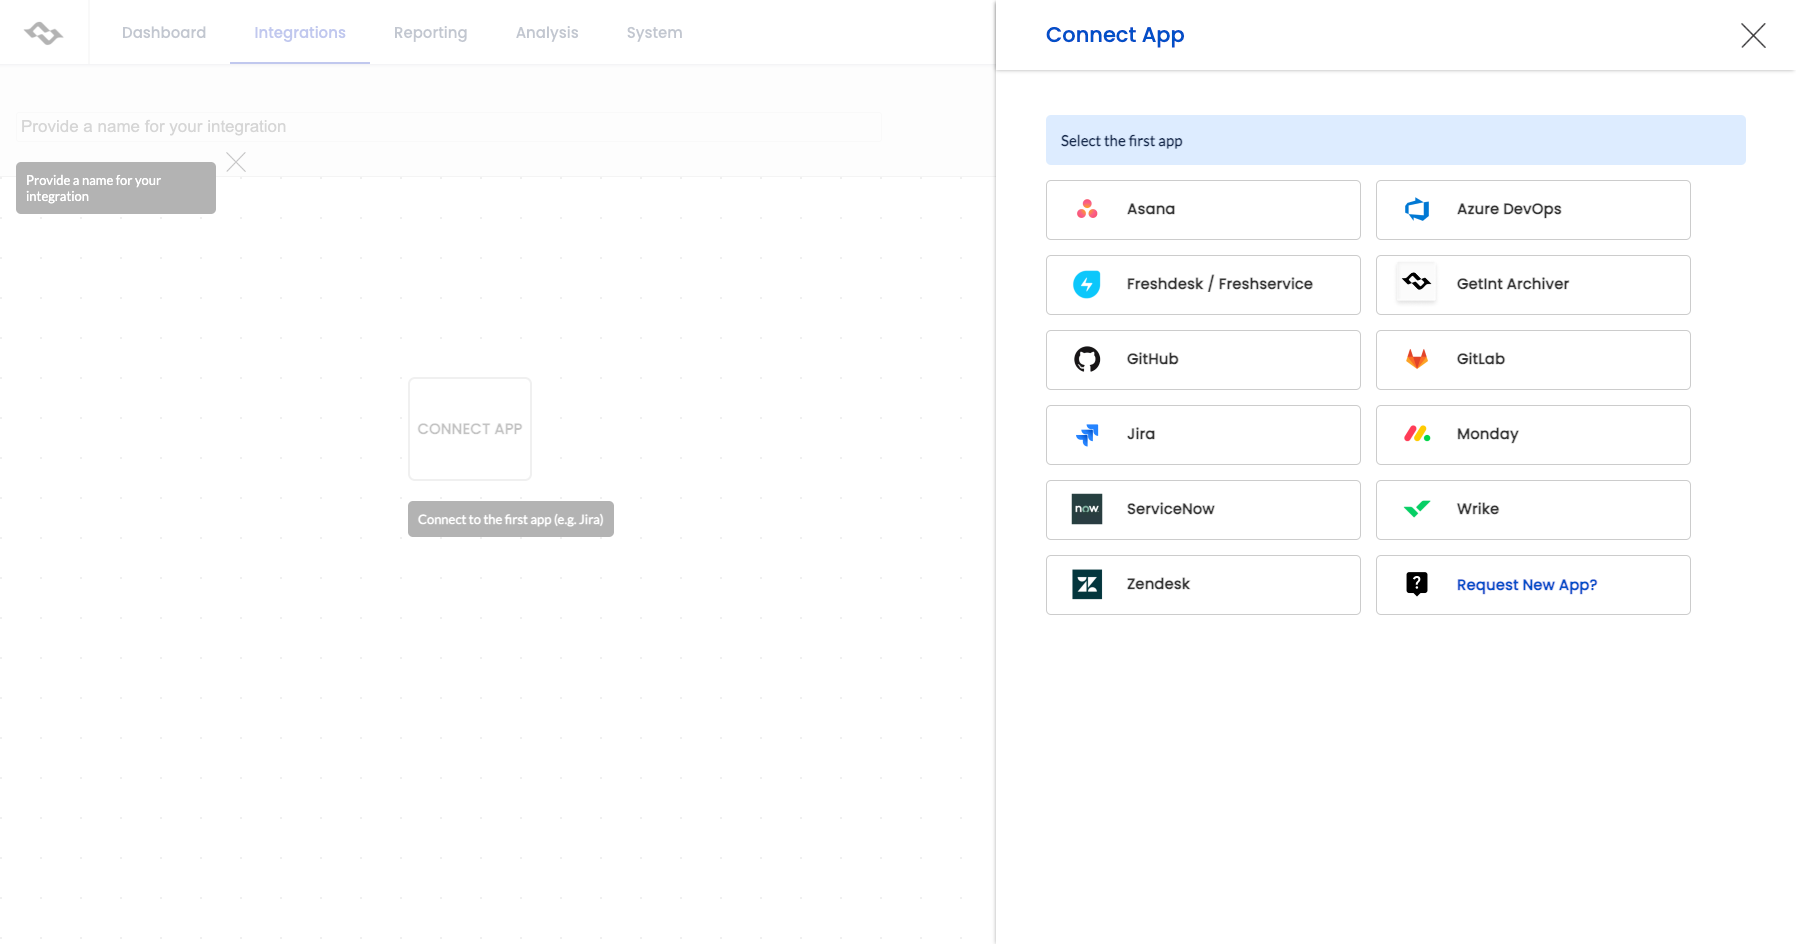Choose the Monday app label

(x=1488, y=434)
